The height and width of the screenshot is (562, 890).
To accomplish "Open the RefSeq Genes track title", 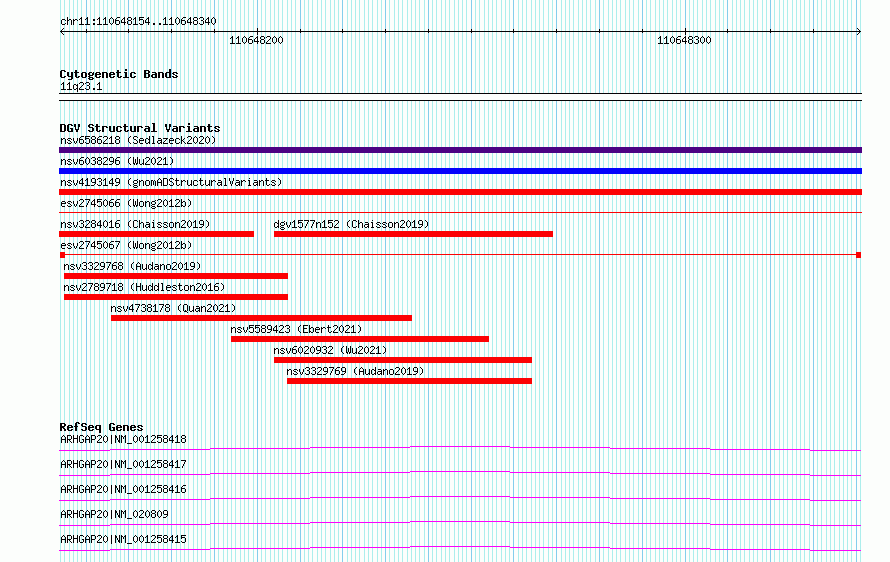I will pyautogui.click(x=102, y=427).
